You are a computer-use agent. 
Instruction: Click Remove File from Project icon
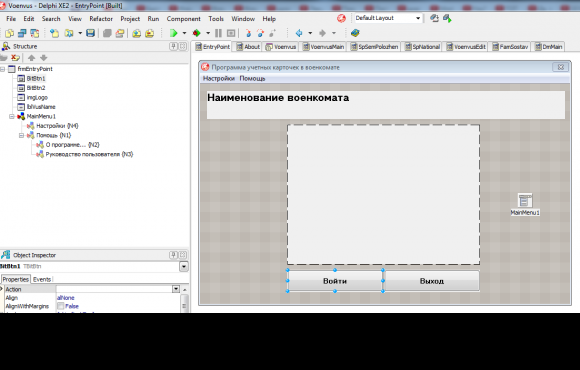(x=149, y=33)
